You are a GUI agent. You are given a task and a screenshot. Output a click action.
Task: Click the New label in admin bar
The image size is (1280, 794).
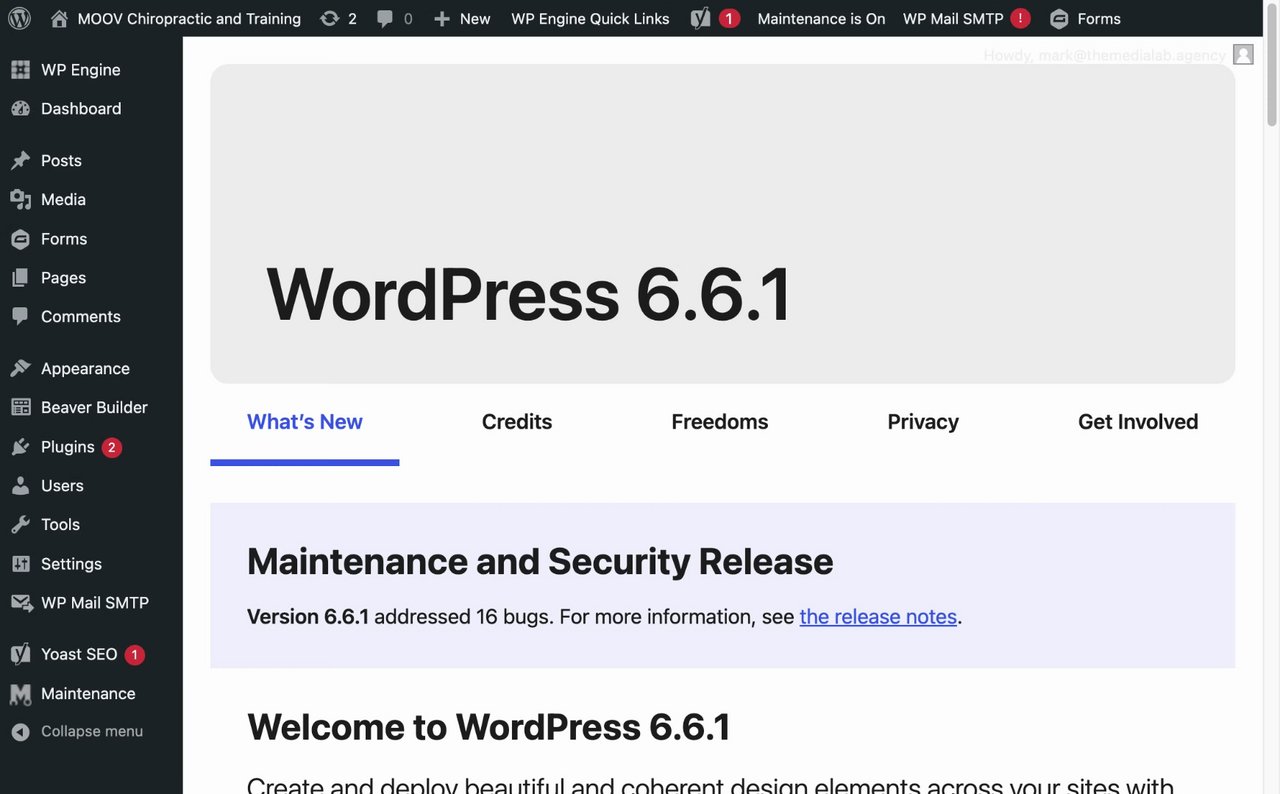(x=475, y=19)
